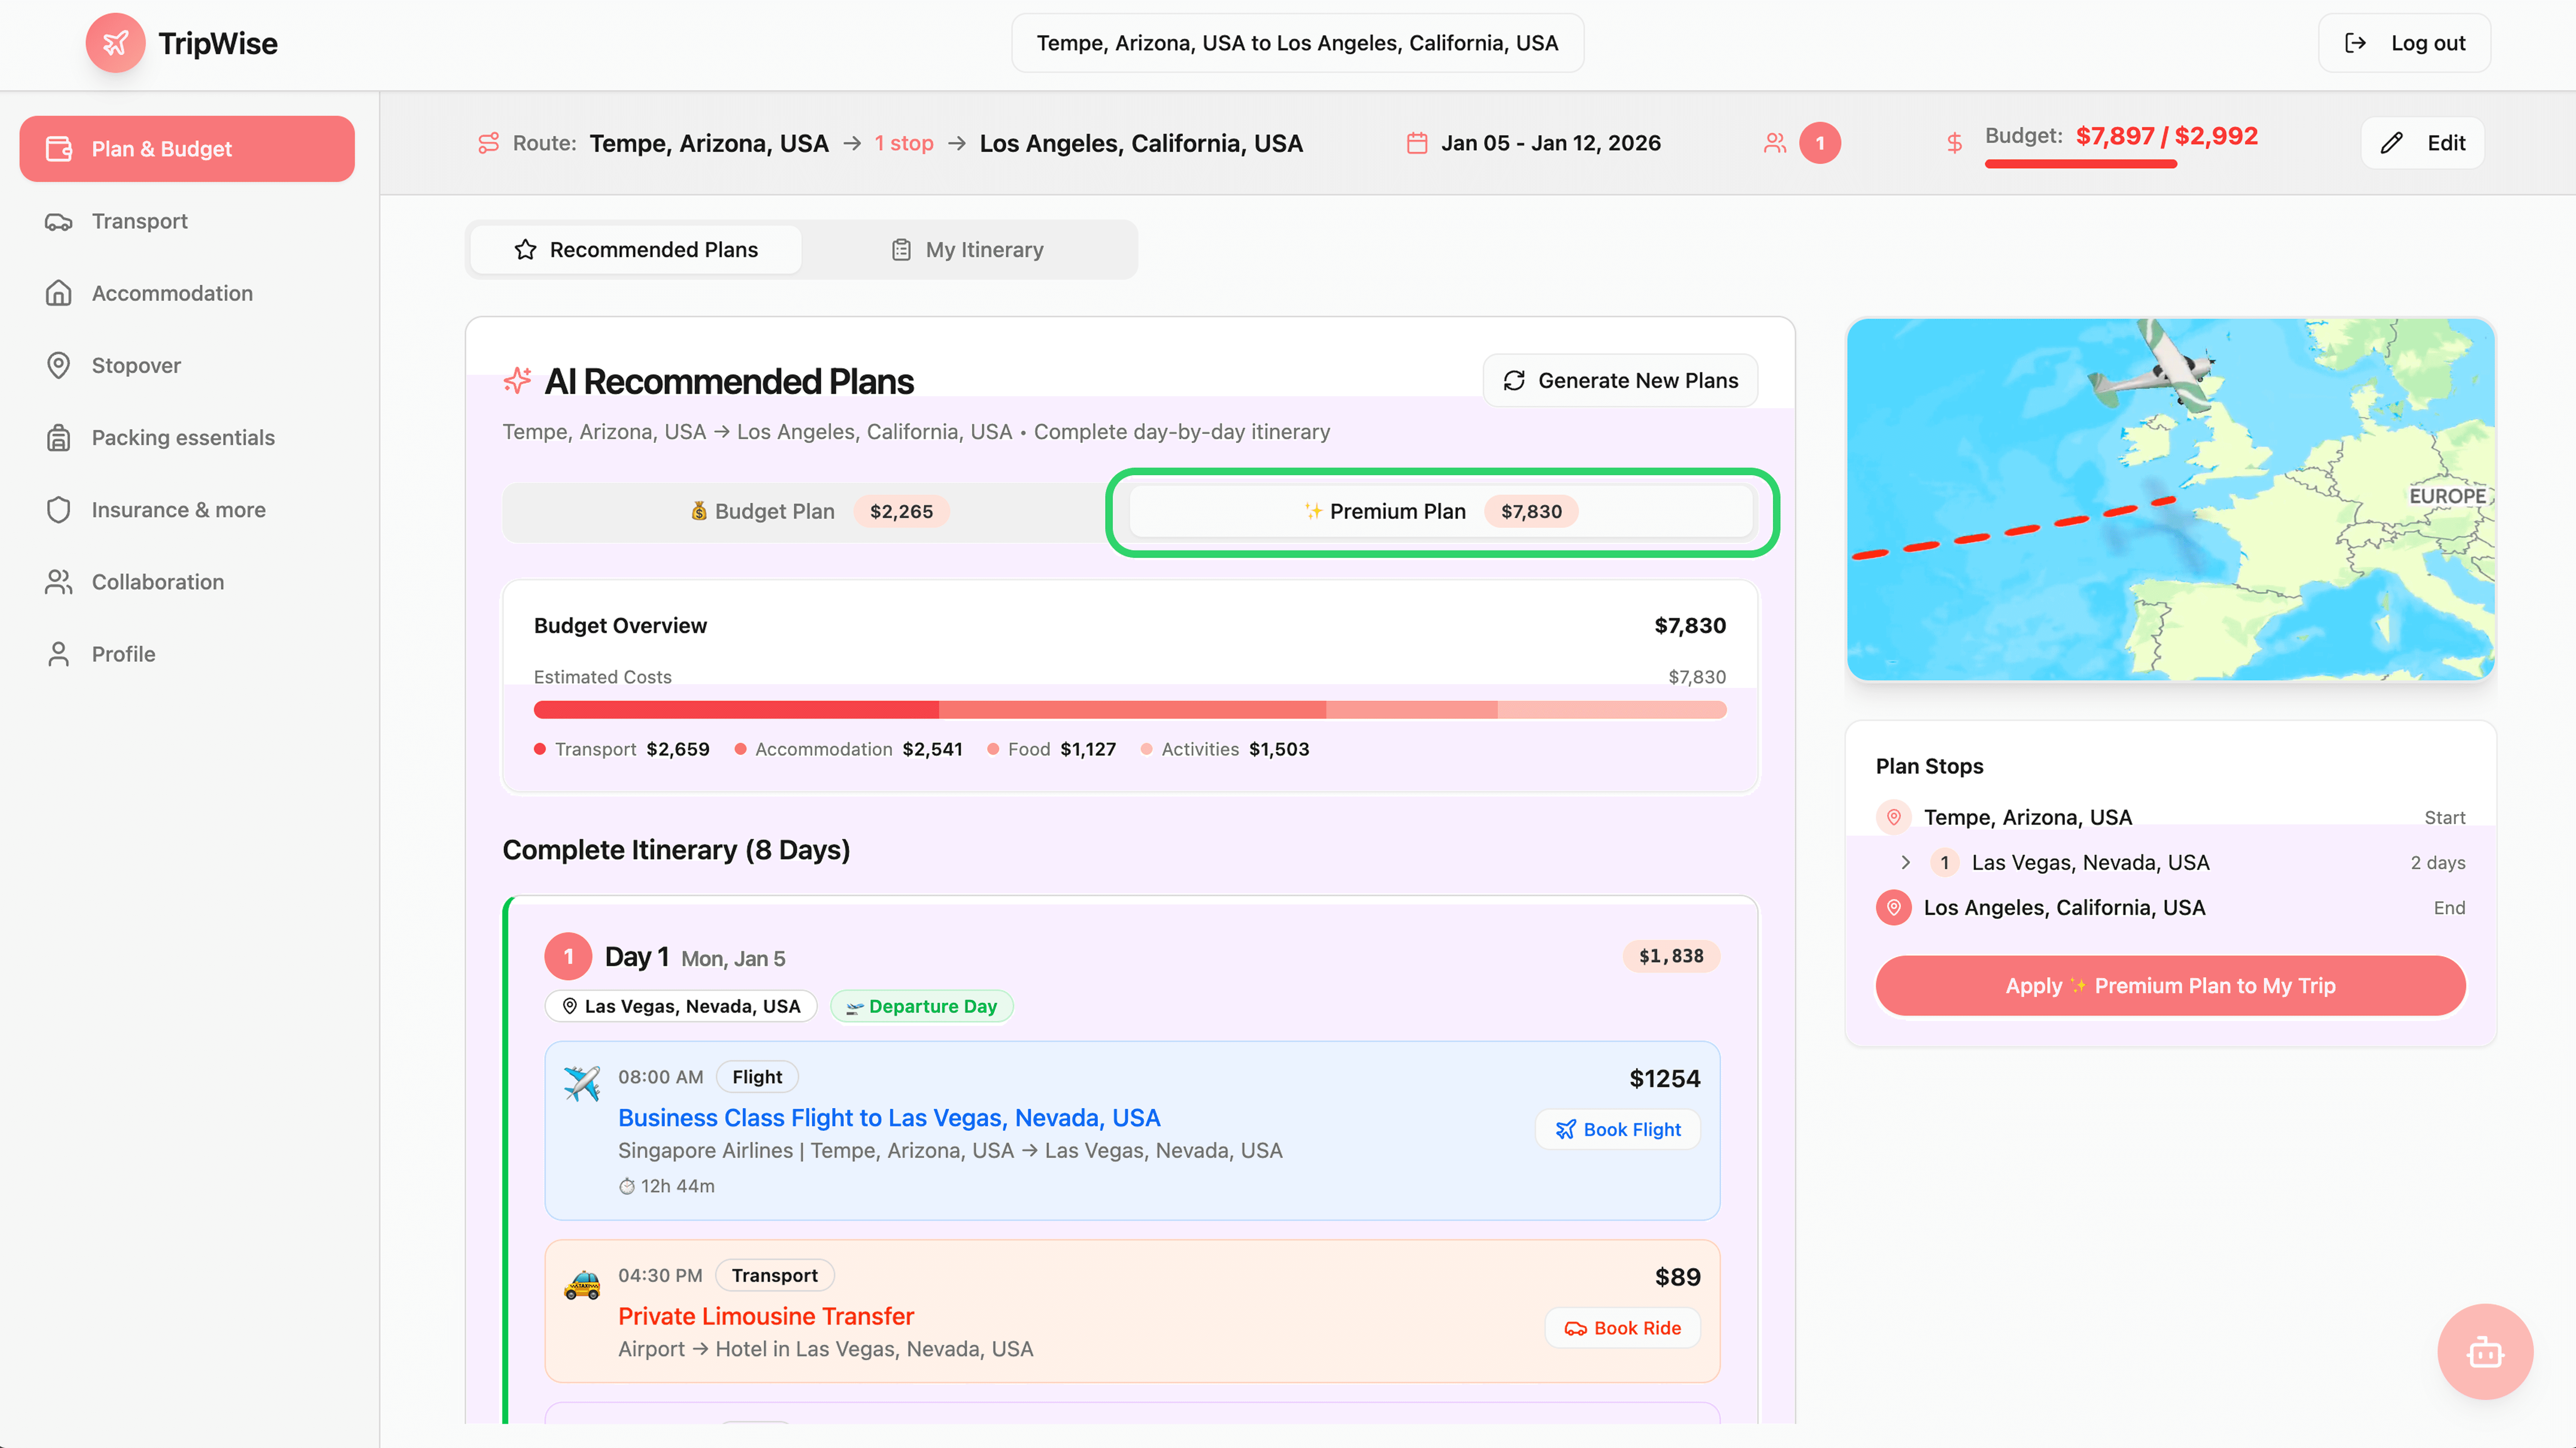Open the Tempe to Los Angeles trip selector
Viewport: 2576px width, 1448px height.
click(x=1297, y=43)
